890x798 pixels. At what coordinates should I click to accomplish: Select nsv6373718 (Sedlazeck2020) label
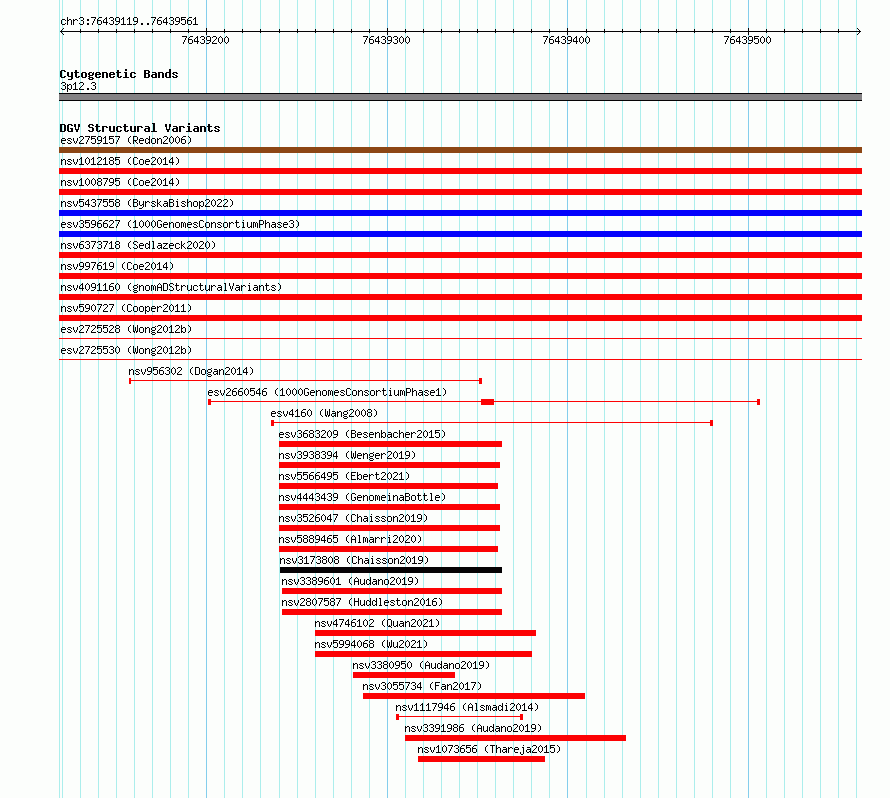click(138, 245)
